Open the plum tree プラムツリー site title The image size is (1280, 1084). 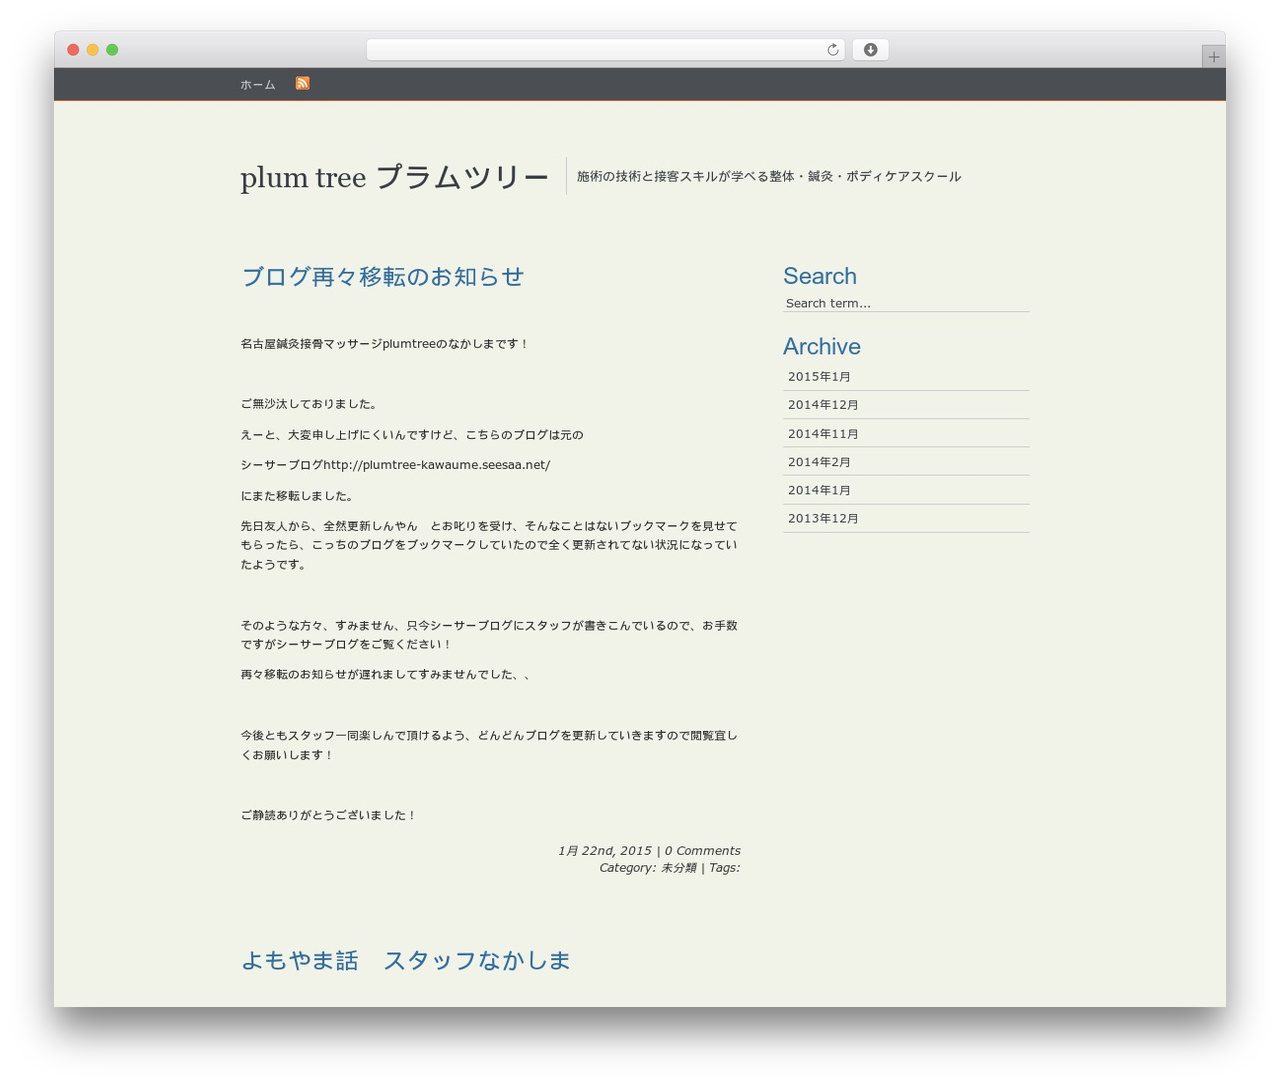pos(394,177)
